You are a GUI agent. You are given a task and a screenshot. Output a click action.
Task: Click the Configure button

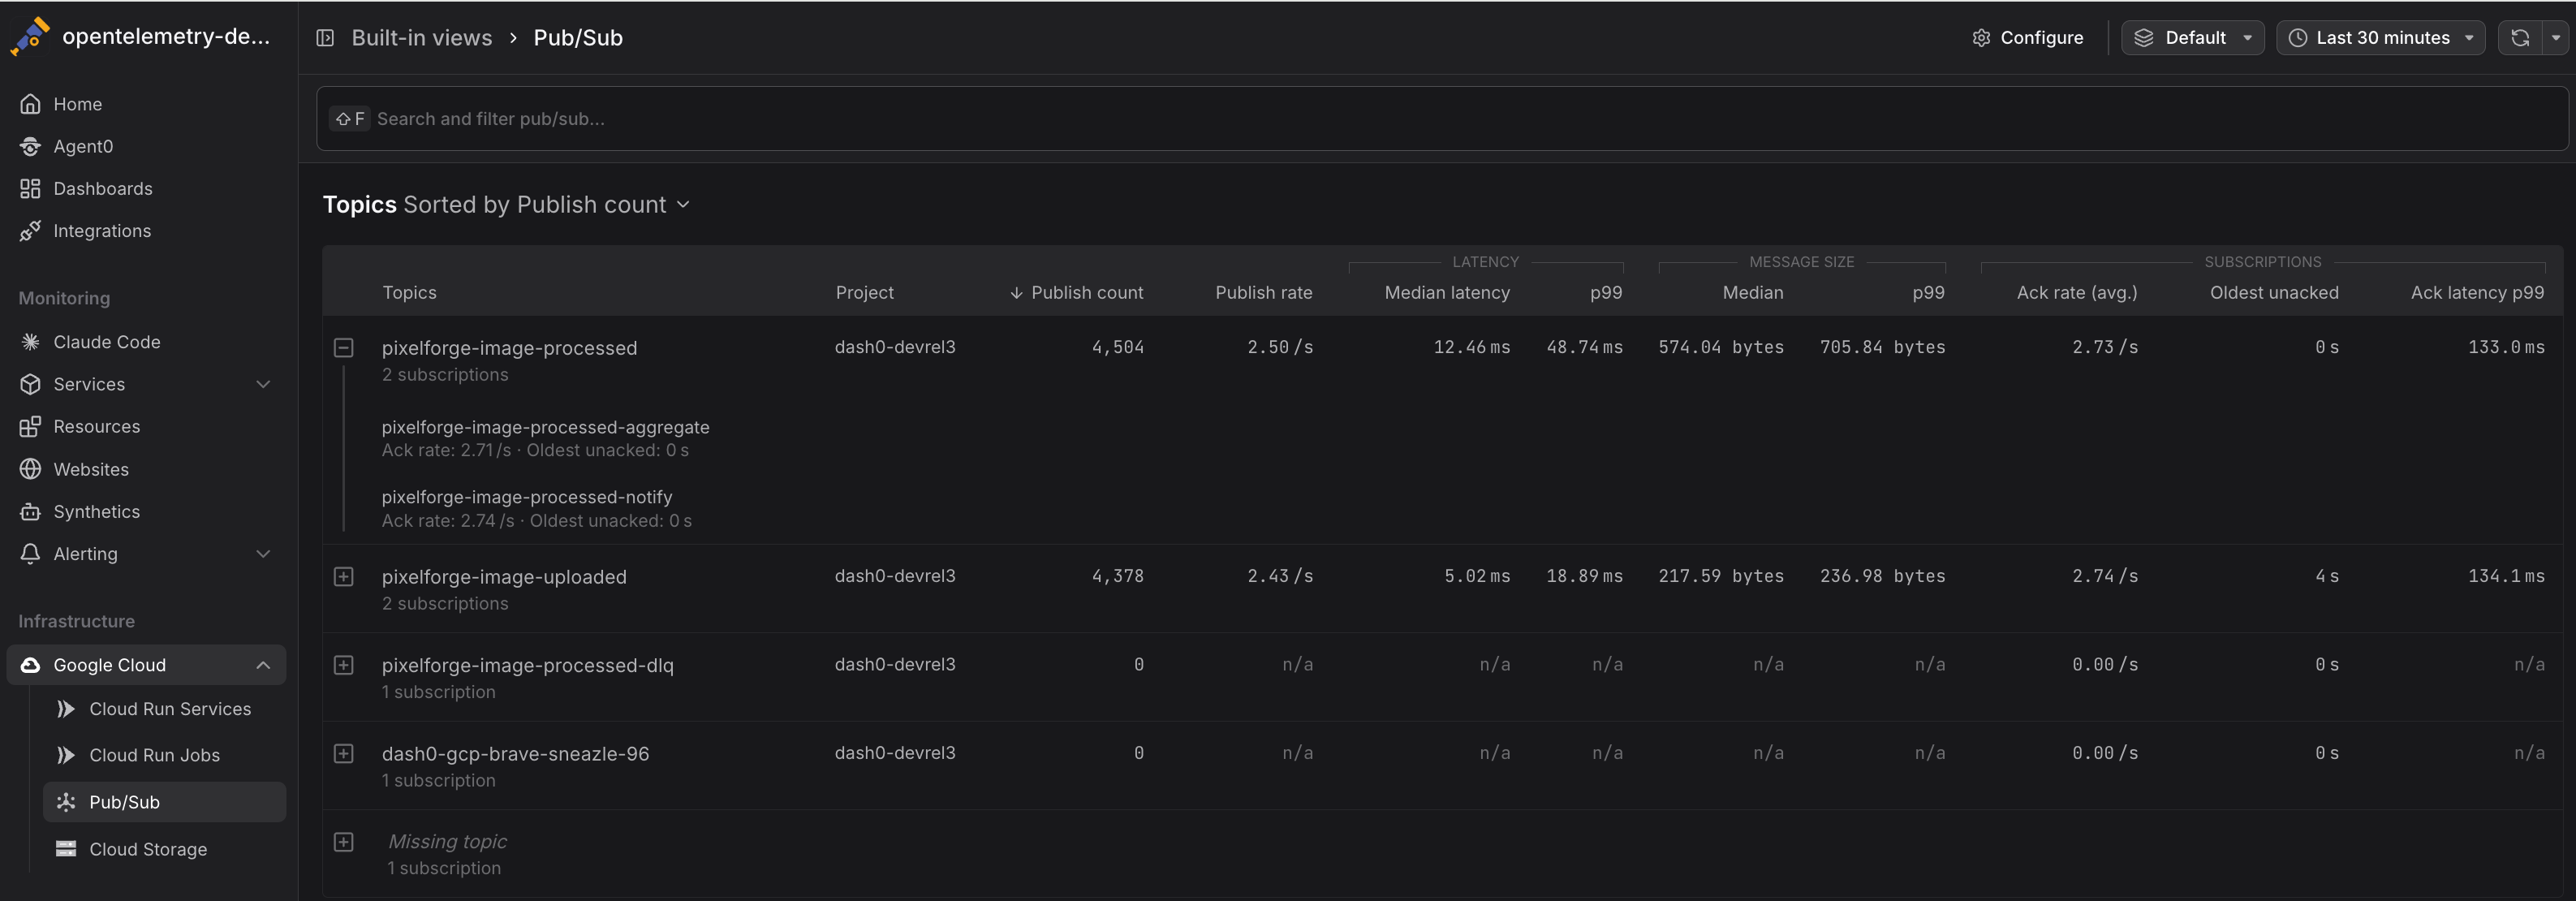pos(2027,38)
